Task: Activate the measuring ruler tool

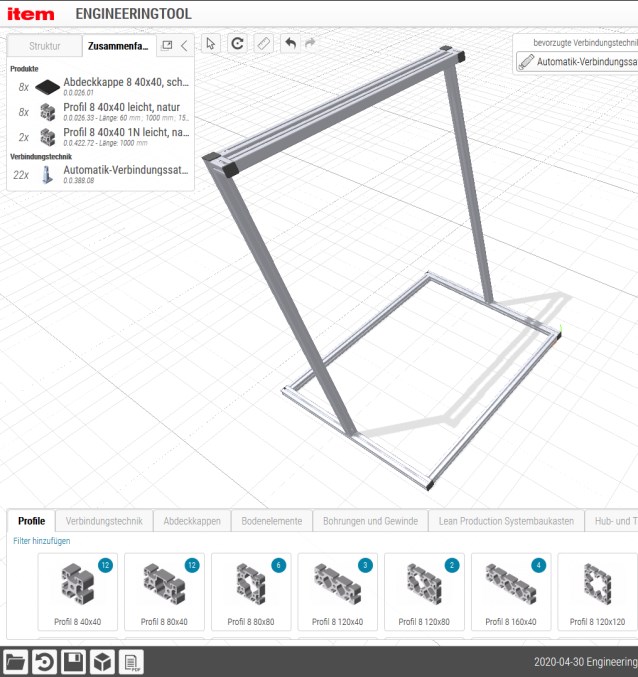Action: pyautogui.click(x=264, y=44)
